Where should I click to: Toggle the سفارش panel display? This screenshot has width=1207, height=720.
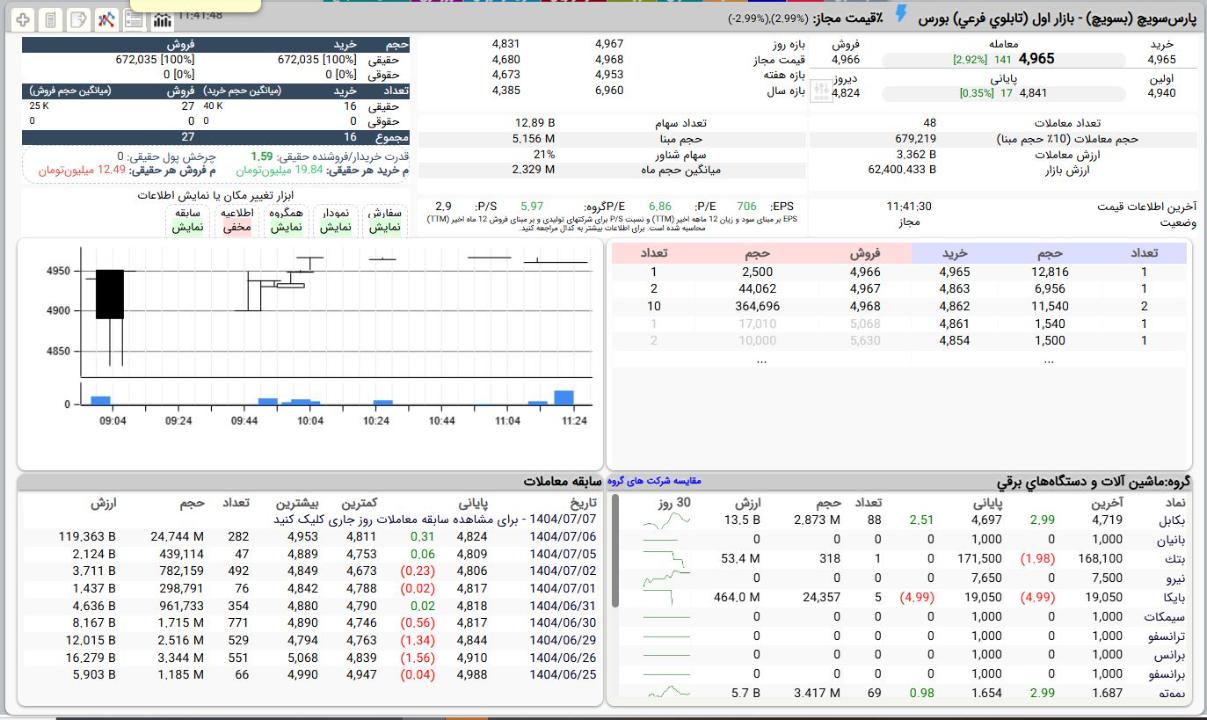[x=384, y=227]
